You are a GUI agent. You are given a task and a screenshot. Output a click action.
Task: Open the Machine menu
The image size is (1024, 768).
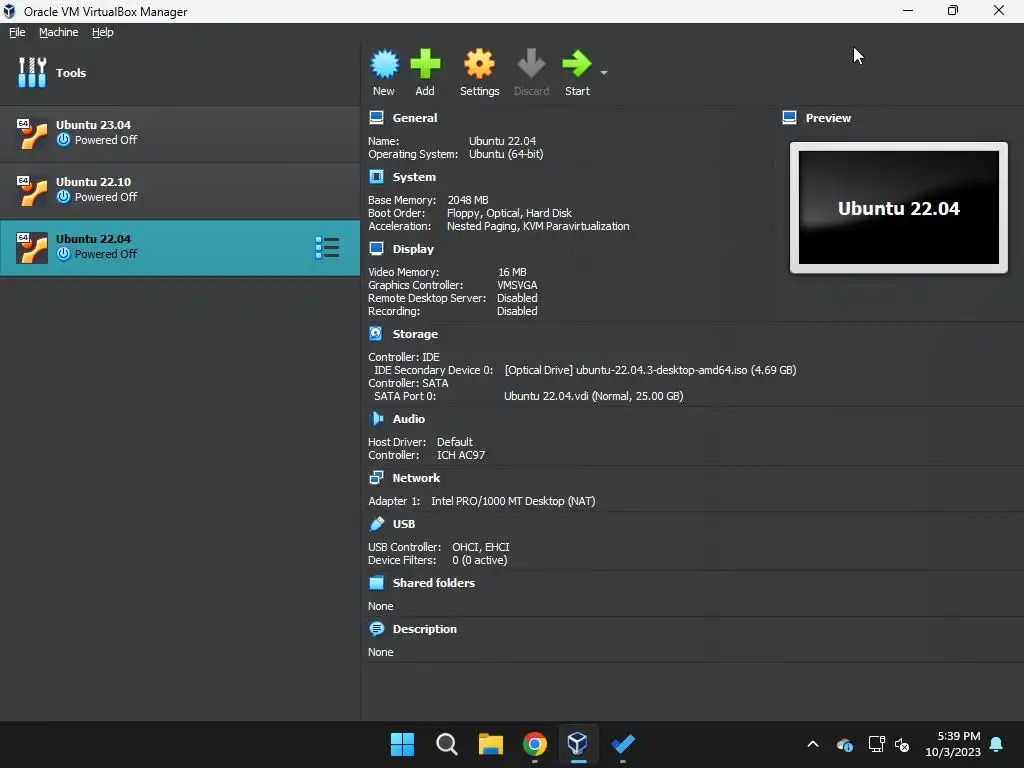(x=58, y=32)
